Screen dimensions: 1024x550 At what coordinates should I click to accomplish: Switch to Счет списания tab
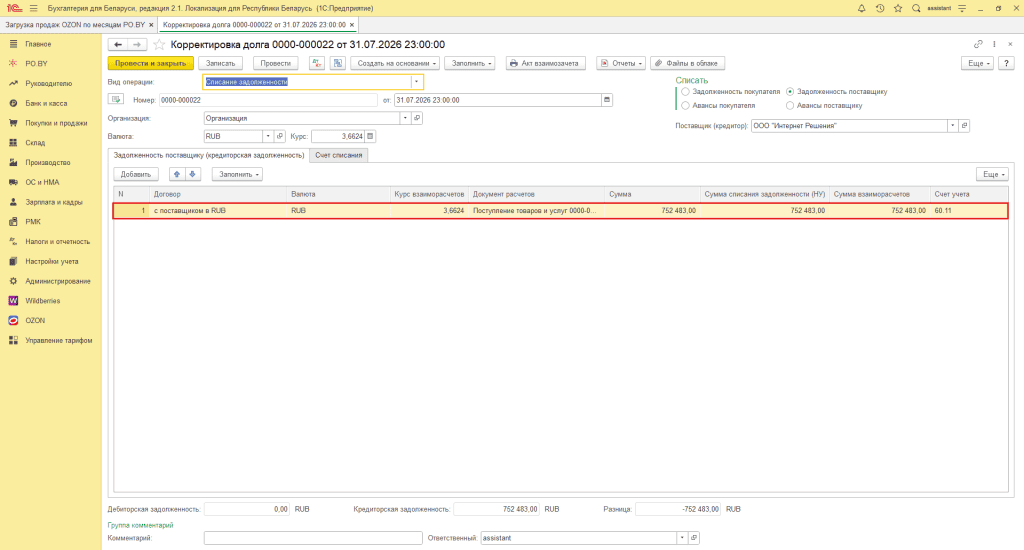338,155
